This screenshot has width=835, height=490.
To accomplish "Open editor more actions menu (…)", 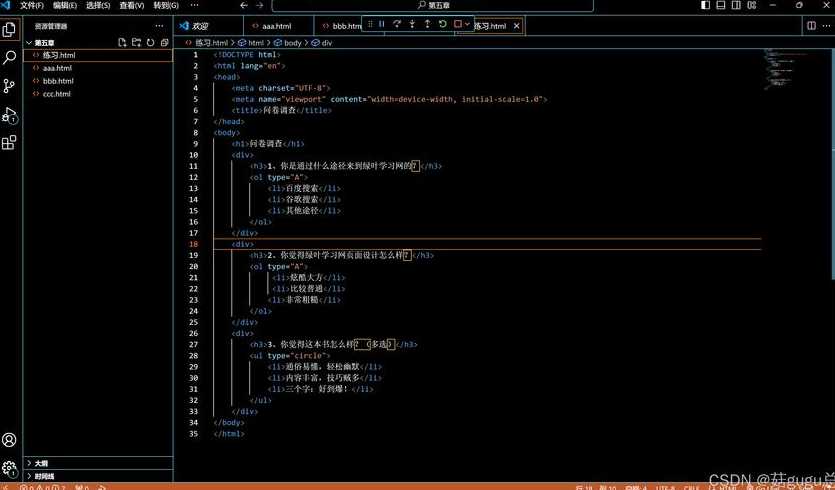I will click(826, 26).
